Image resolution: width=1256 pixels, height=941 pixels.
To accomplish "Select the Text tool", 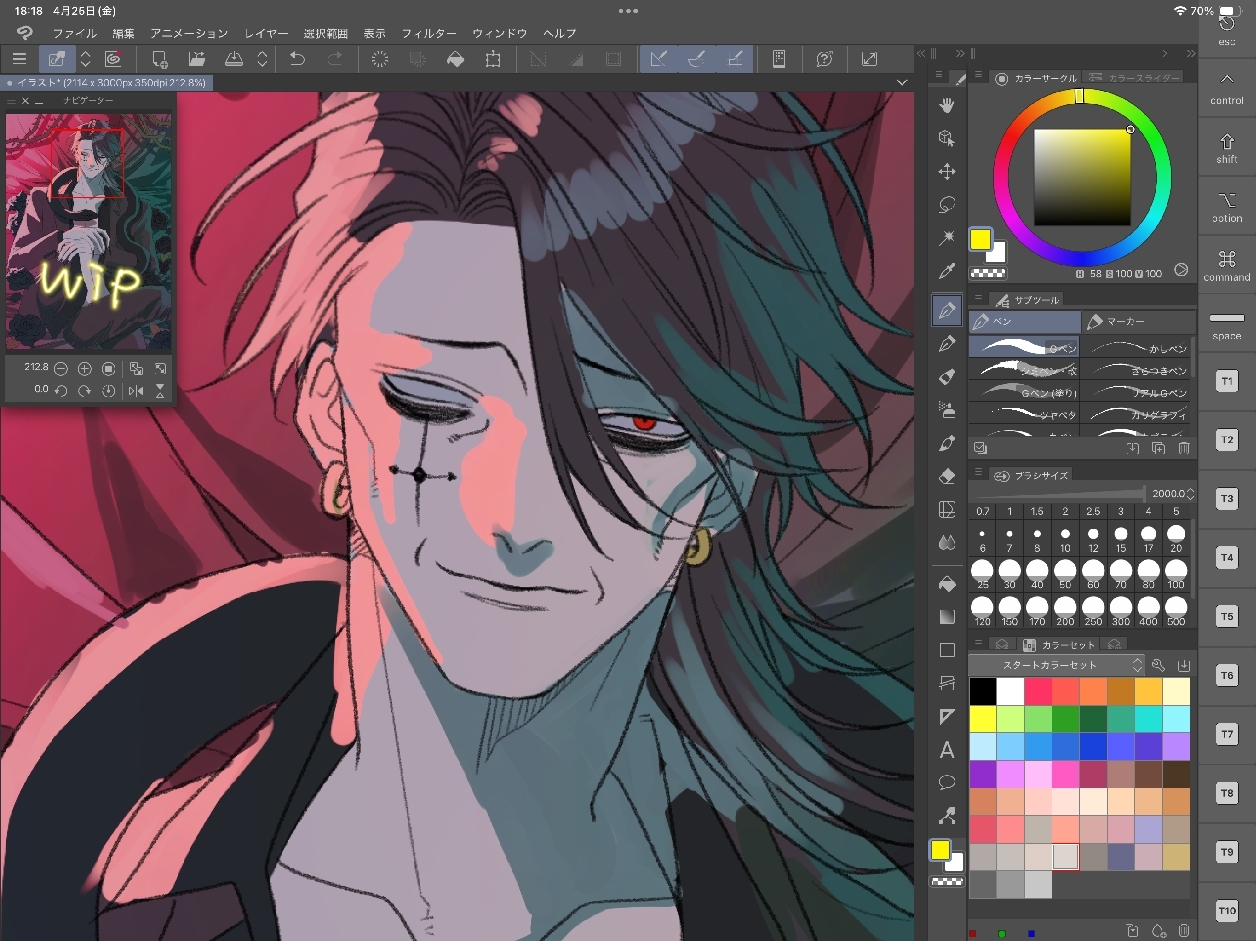I will pyautogui.click(x=947, y=750).
